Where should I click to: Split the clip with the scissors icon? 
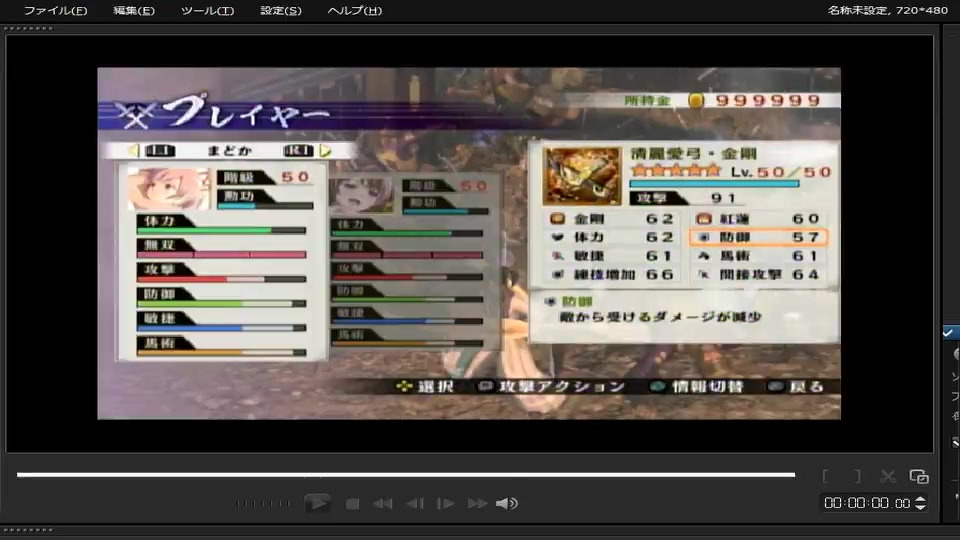[x=888, y=476]
